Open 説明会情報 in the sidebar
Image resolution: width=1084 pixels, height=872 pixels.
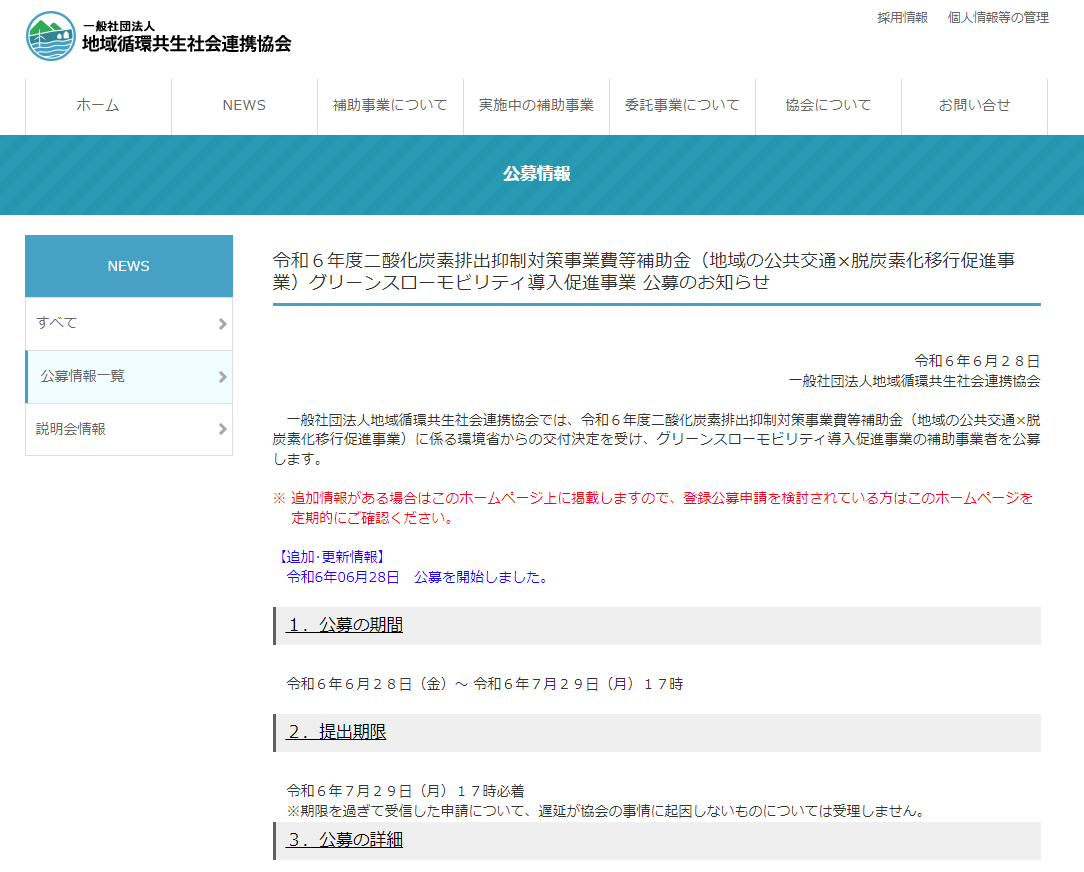71,429
